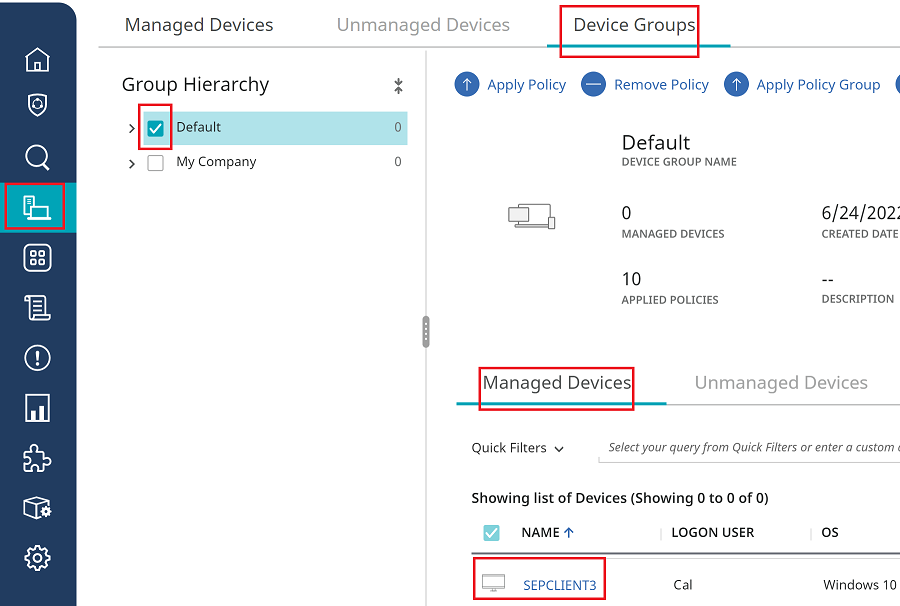Open the Quick Filters dropdown
This screenshot has width=900, height=606.
click(516, 448)
